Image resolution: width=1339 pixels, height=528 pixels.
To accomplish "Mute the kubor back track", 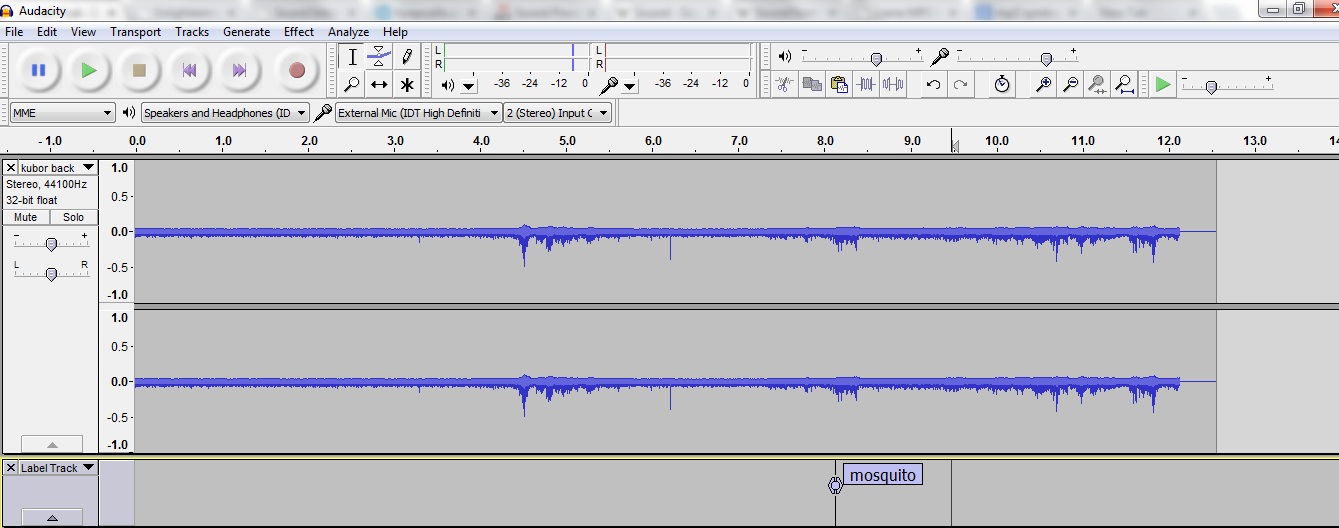I will click(26, 217).
